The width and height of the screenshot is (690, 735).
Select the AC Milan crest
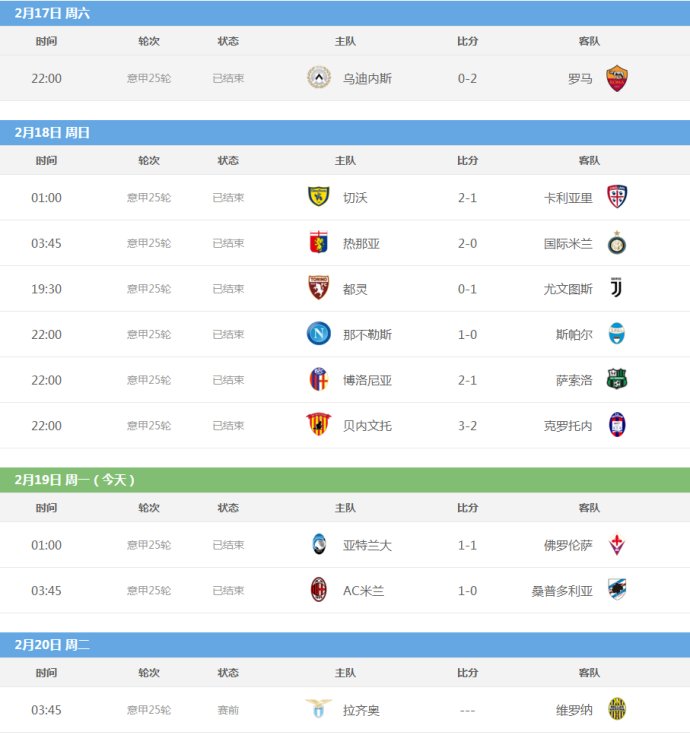click(x=319, y=590)
